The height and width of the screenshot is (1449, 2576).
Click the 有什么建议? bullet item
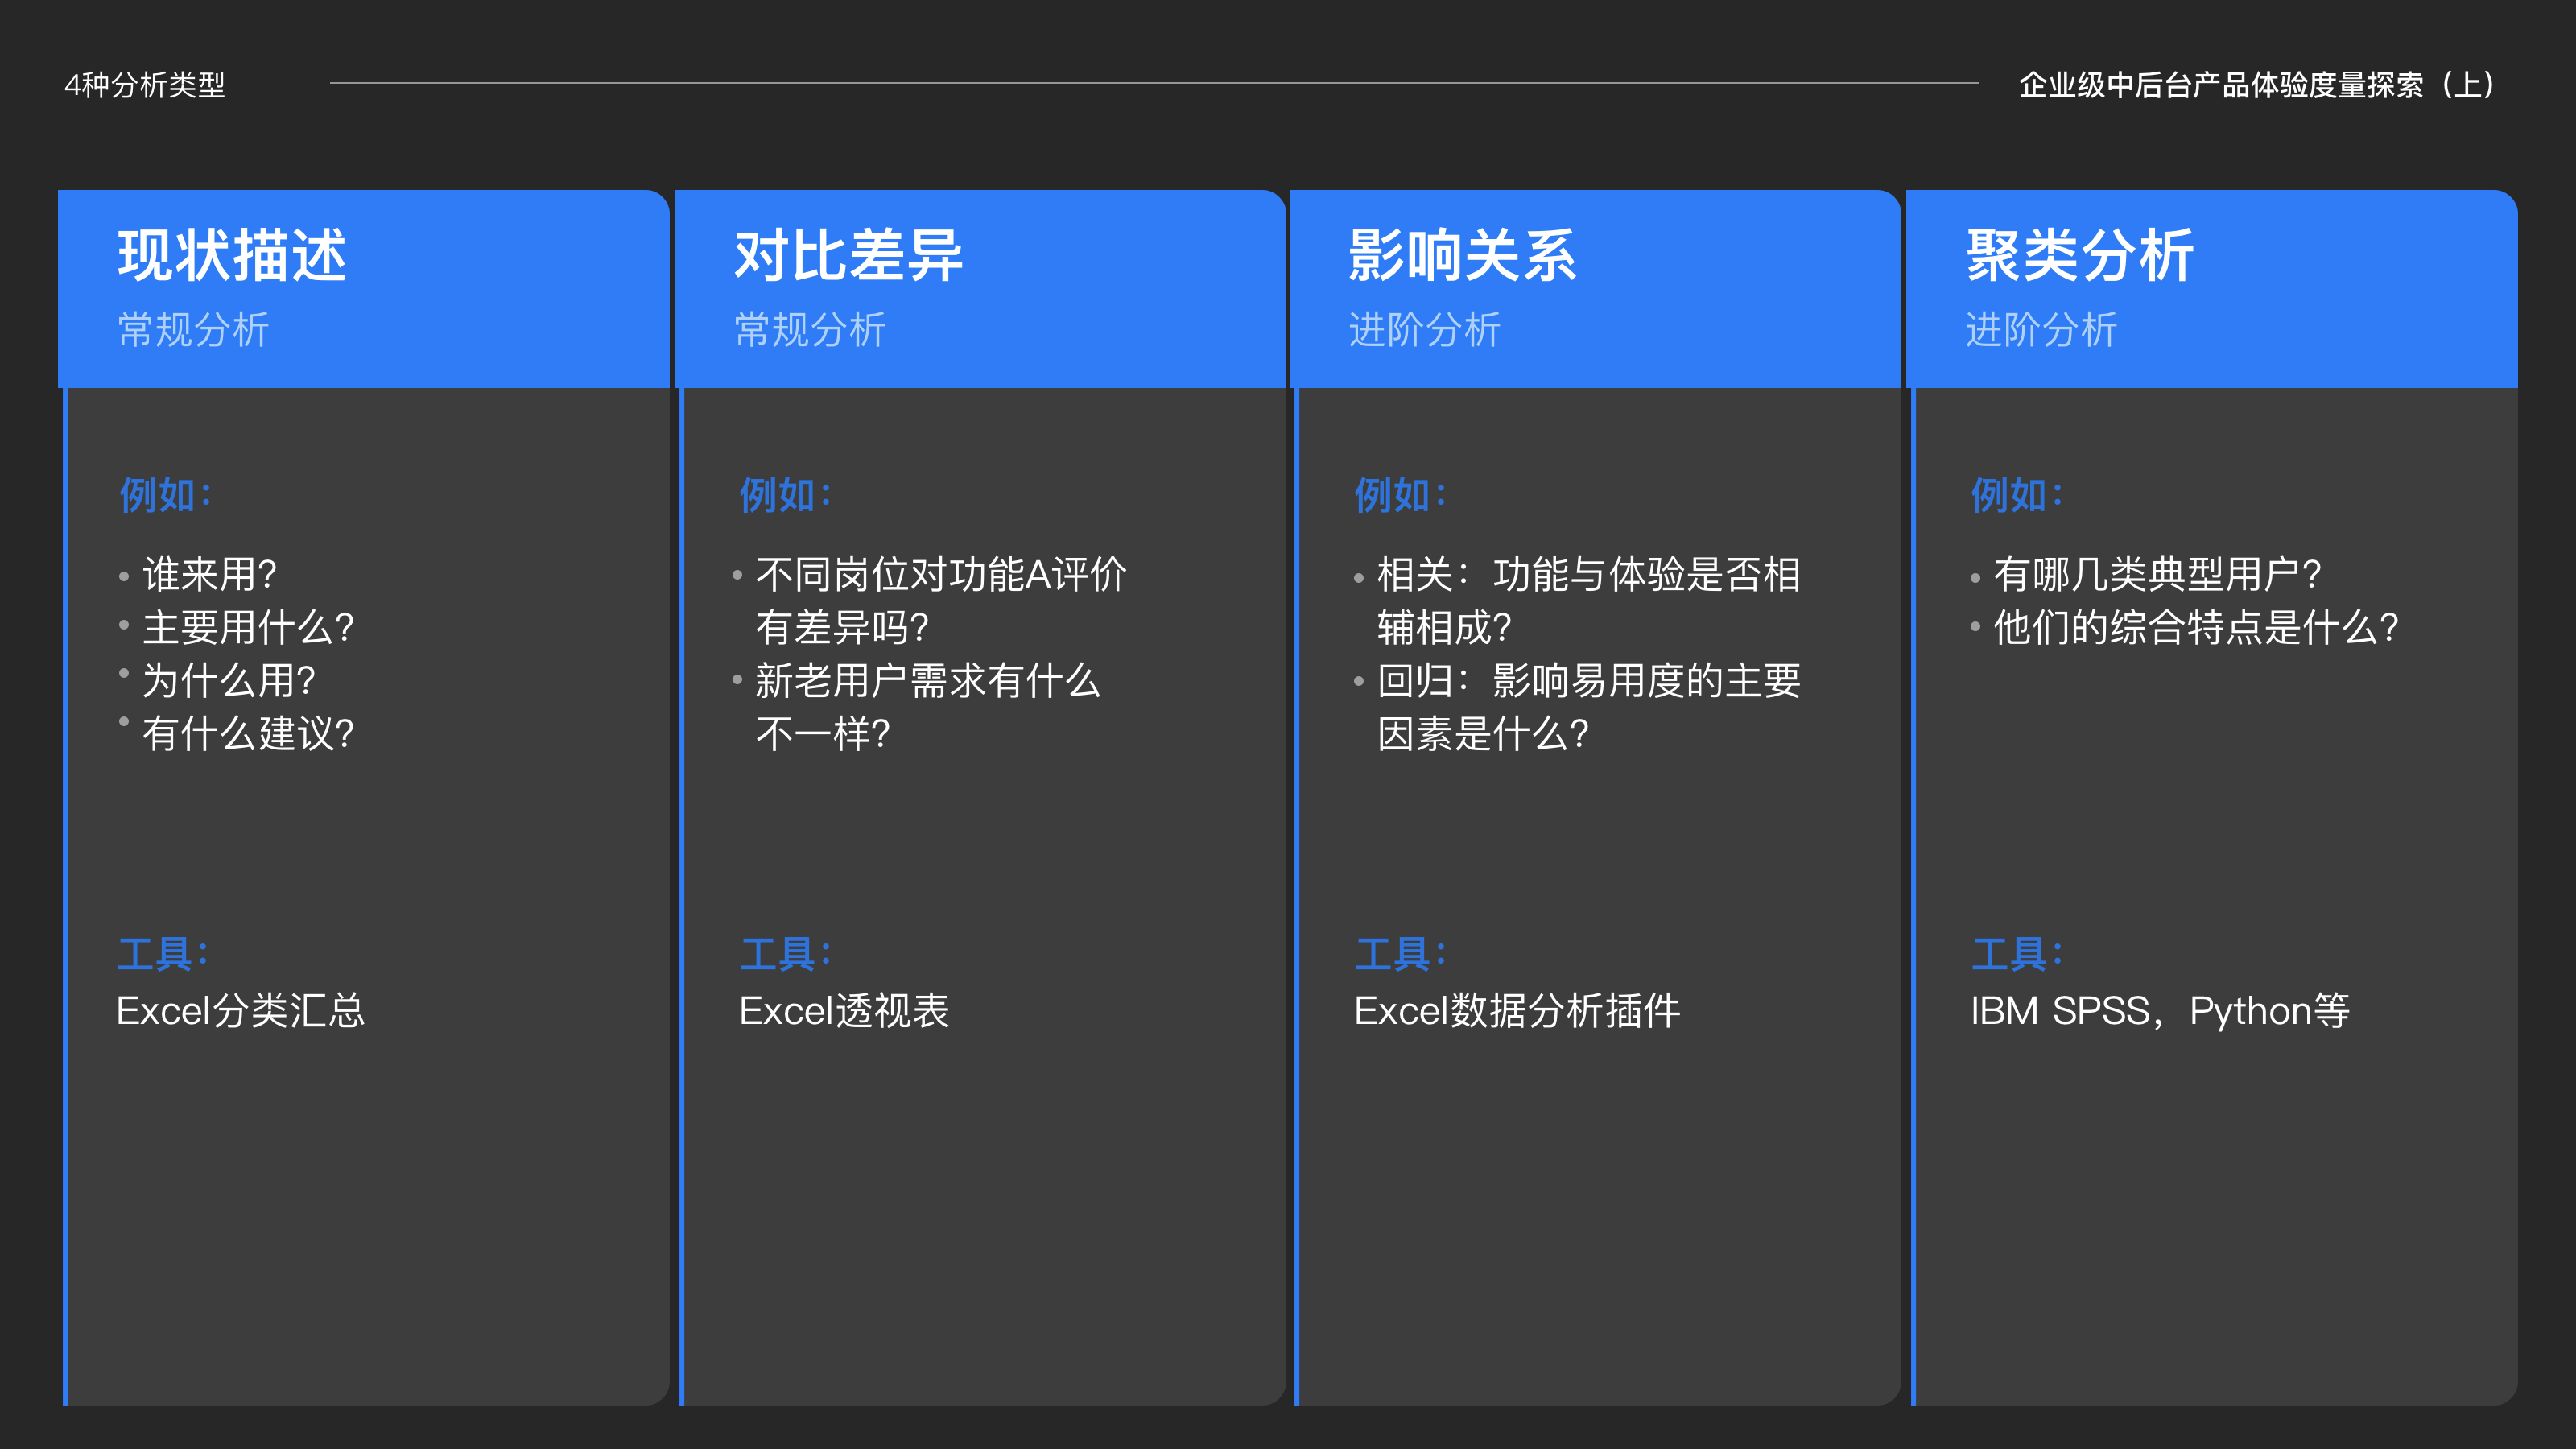pos(248,734)
